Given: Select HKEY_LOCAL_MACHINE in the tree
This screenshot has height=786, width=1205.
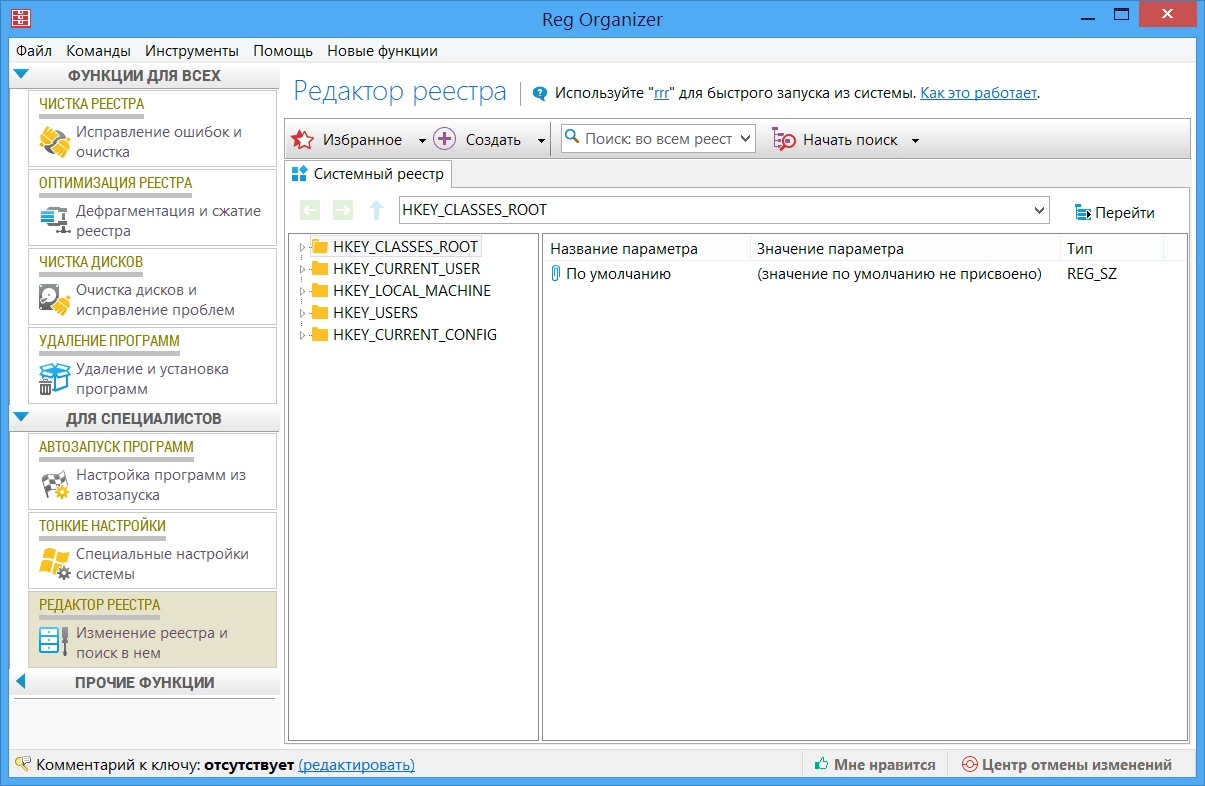Looking at the screenshot, I should [412, 291].
